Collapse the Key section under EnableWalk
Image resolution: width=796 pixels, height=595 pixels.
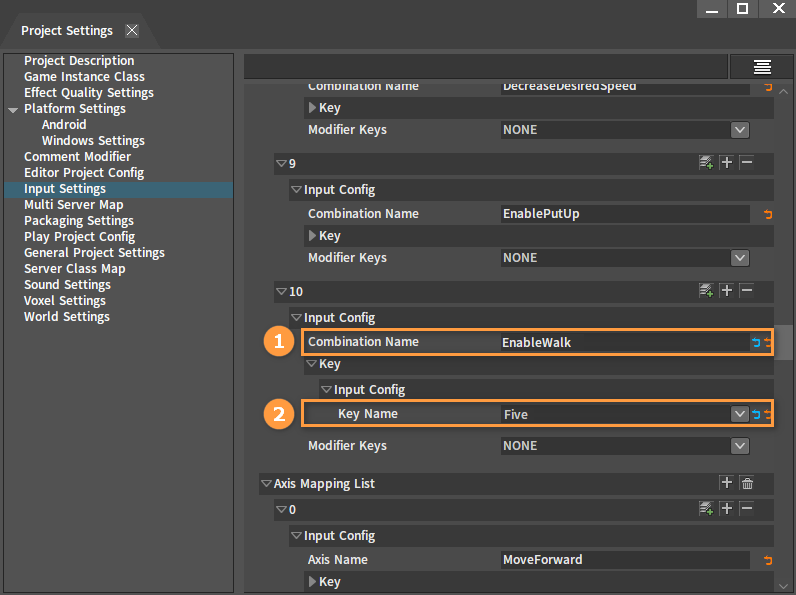coord(311,363)
